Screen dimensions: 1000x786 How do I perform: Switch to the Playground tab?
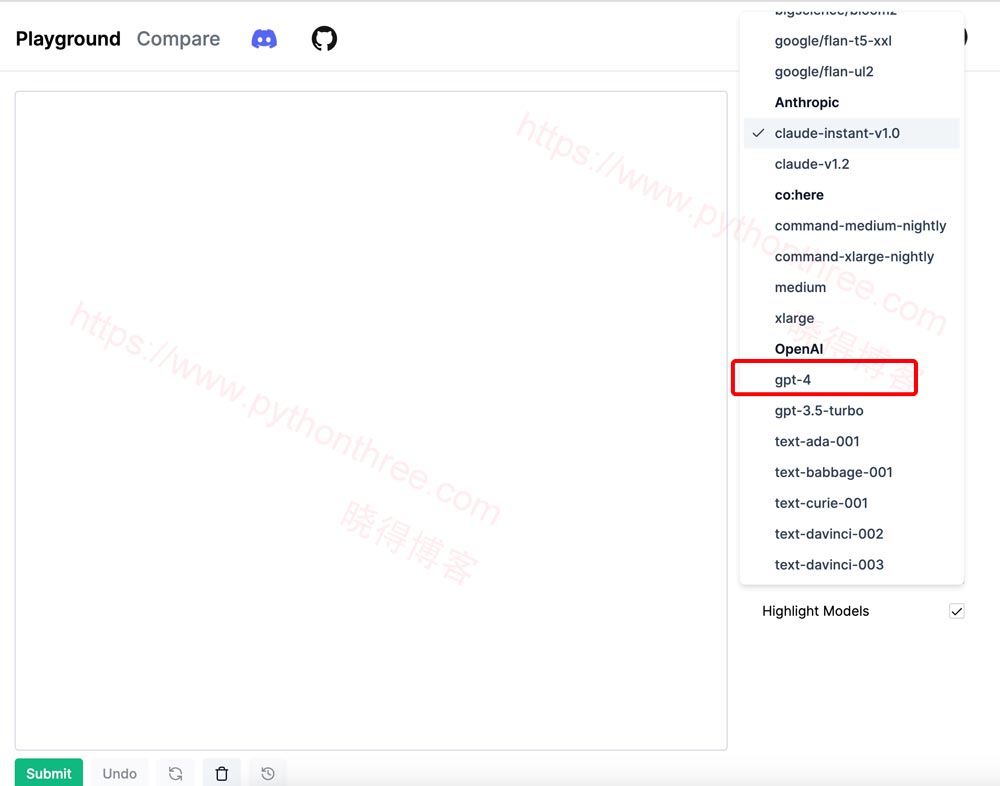(x=68, y=39)
